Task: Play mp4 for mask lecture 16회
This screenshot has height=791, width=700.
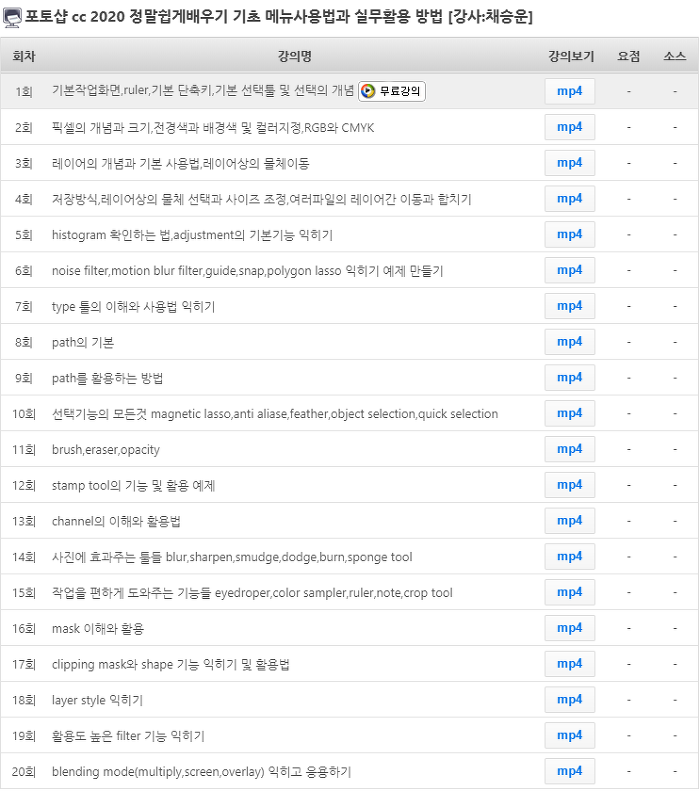Action: [x=569, y=629]
